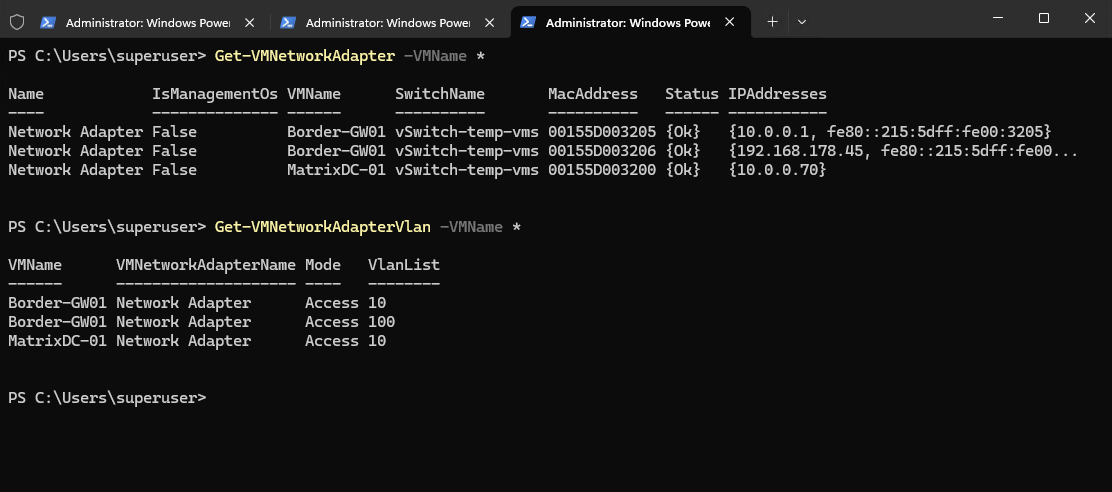
Task: Click PowerShell icon on the first tab
Action: click(x=48, y=22)
